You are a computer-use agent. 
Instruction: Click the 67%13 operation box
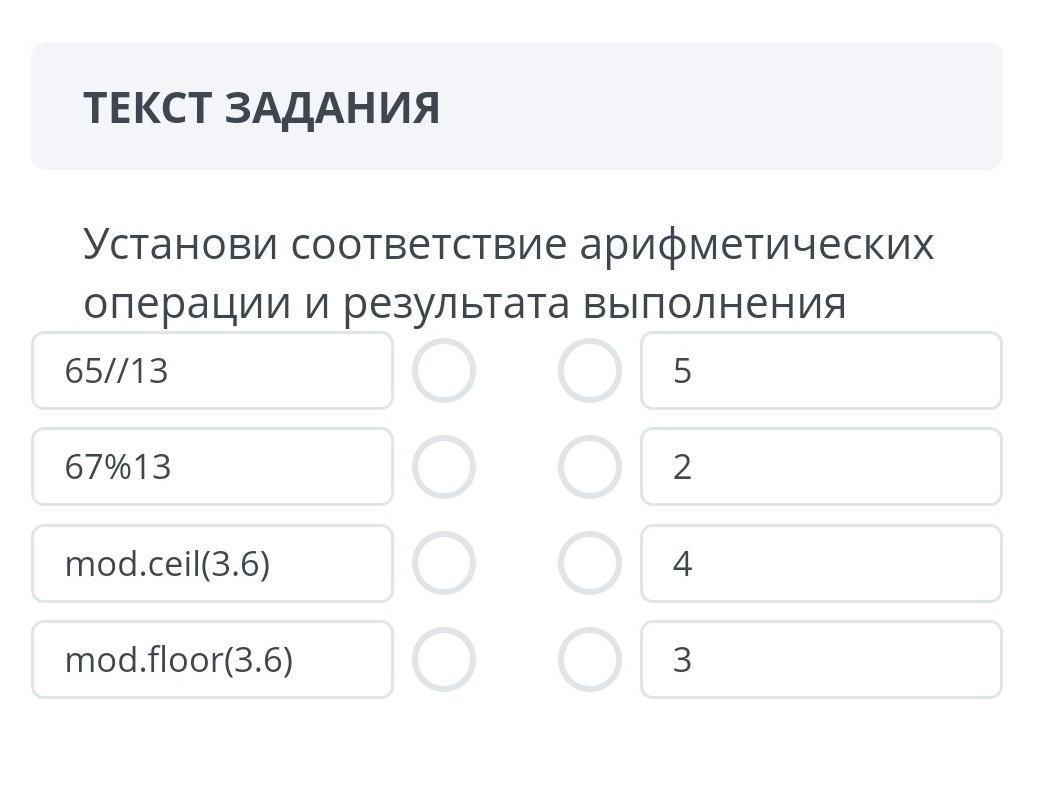pyautogui.click(x=212, y=467)
